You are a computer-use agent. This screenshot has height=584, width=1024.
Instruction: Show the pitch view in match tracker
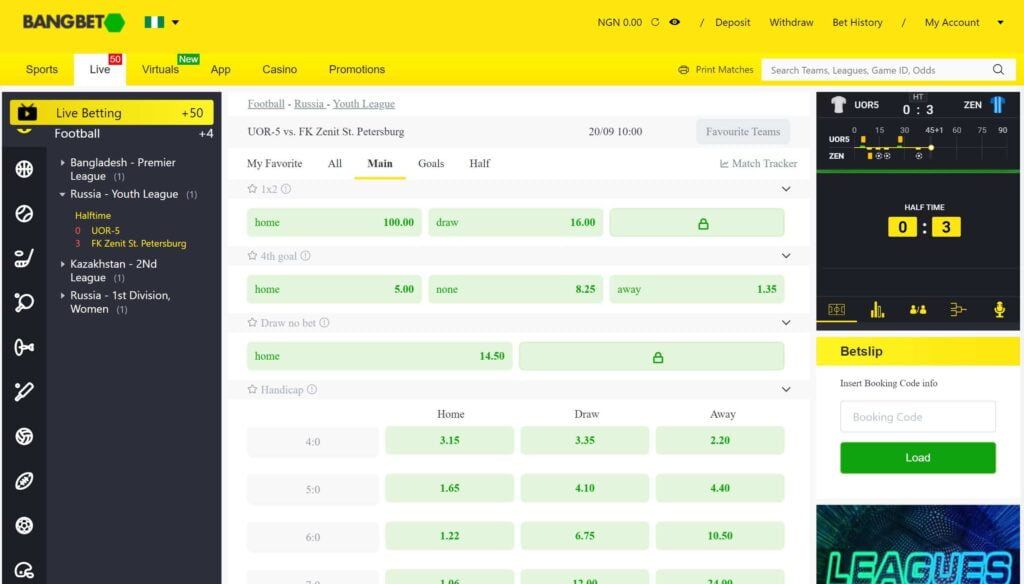tap(837, 310)
